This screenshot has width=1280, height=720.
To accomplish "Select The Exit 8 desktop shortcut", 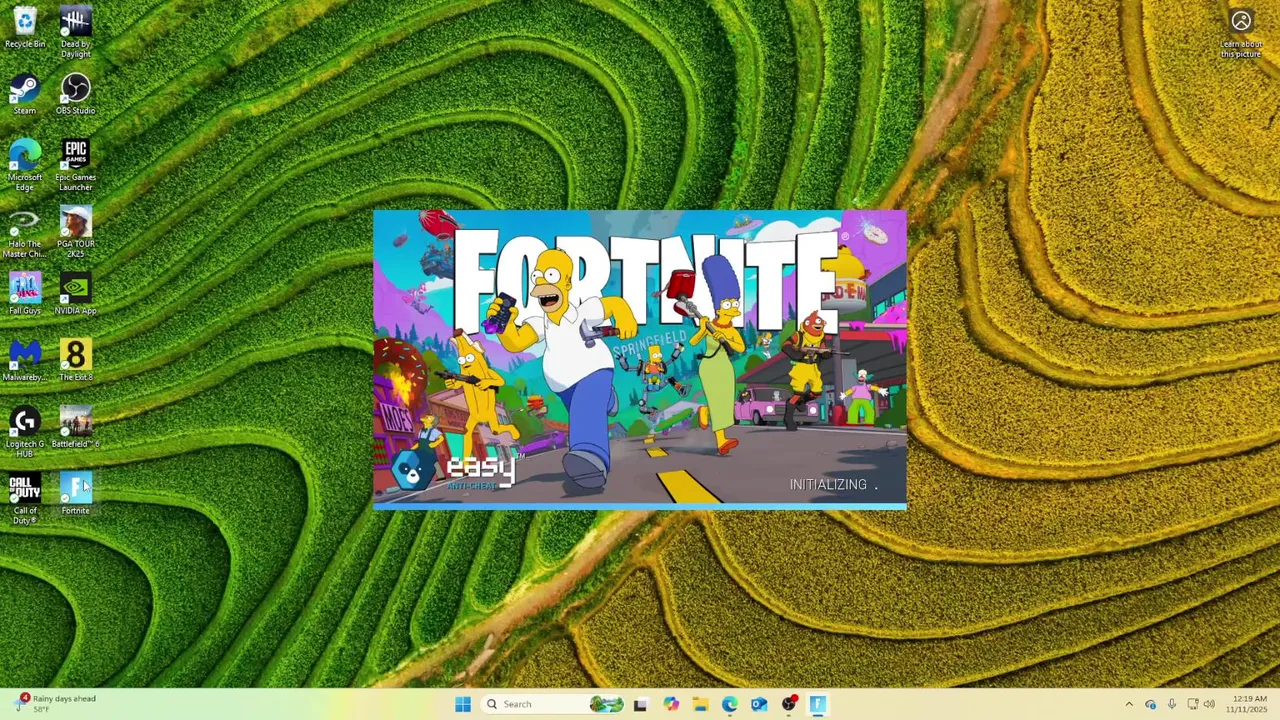I will tap(75, 361).
